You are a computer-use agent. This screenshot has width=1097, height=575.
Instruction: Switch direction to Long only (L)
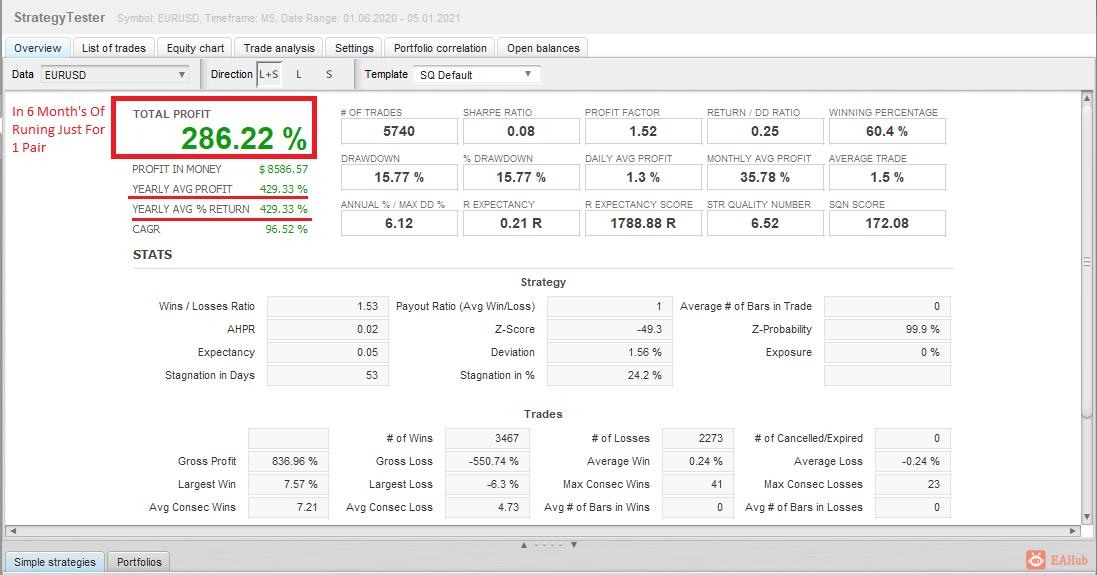(299, 74)
